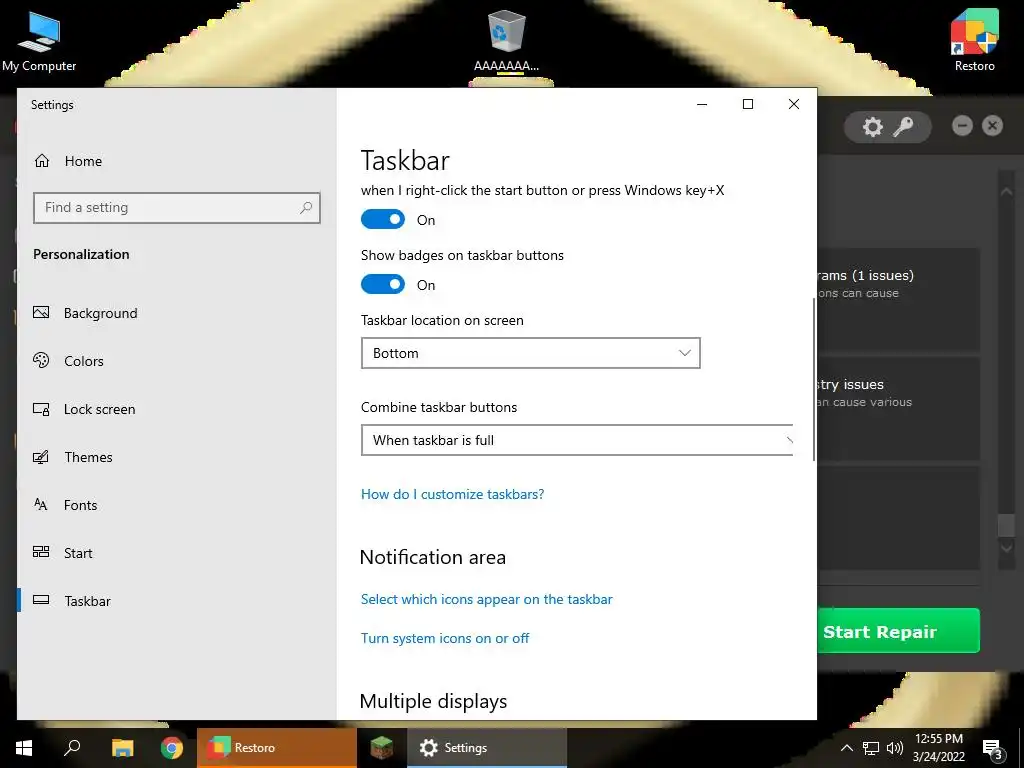Click the search magnifier in Find a setting

pyautogui.click(x=306, y=208)
